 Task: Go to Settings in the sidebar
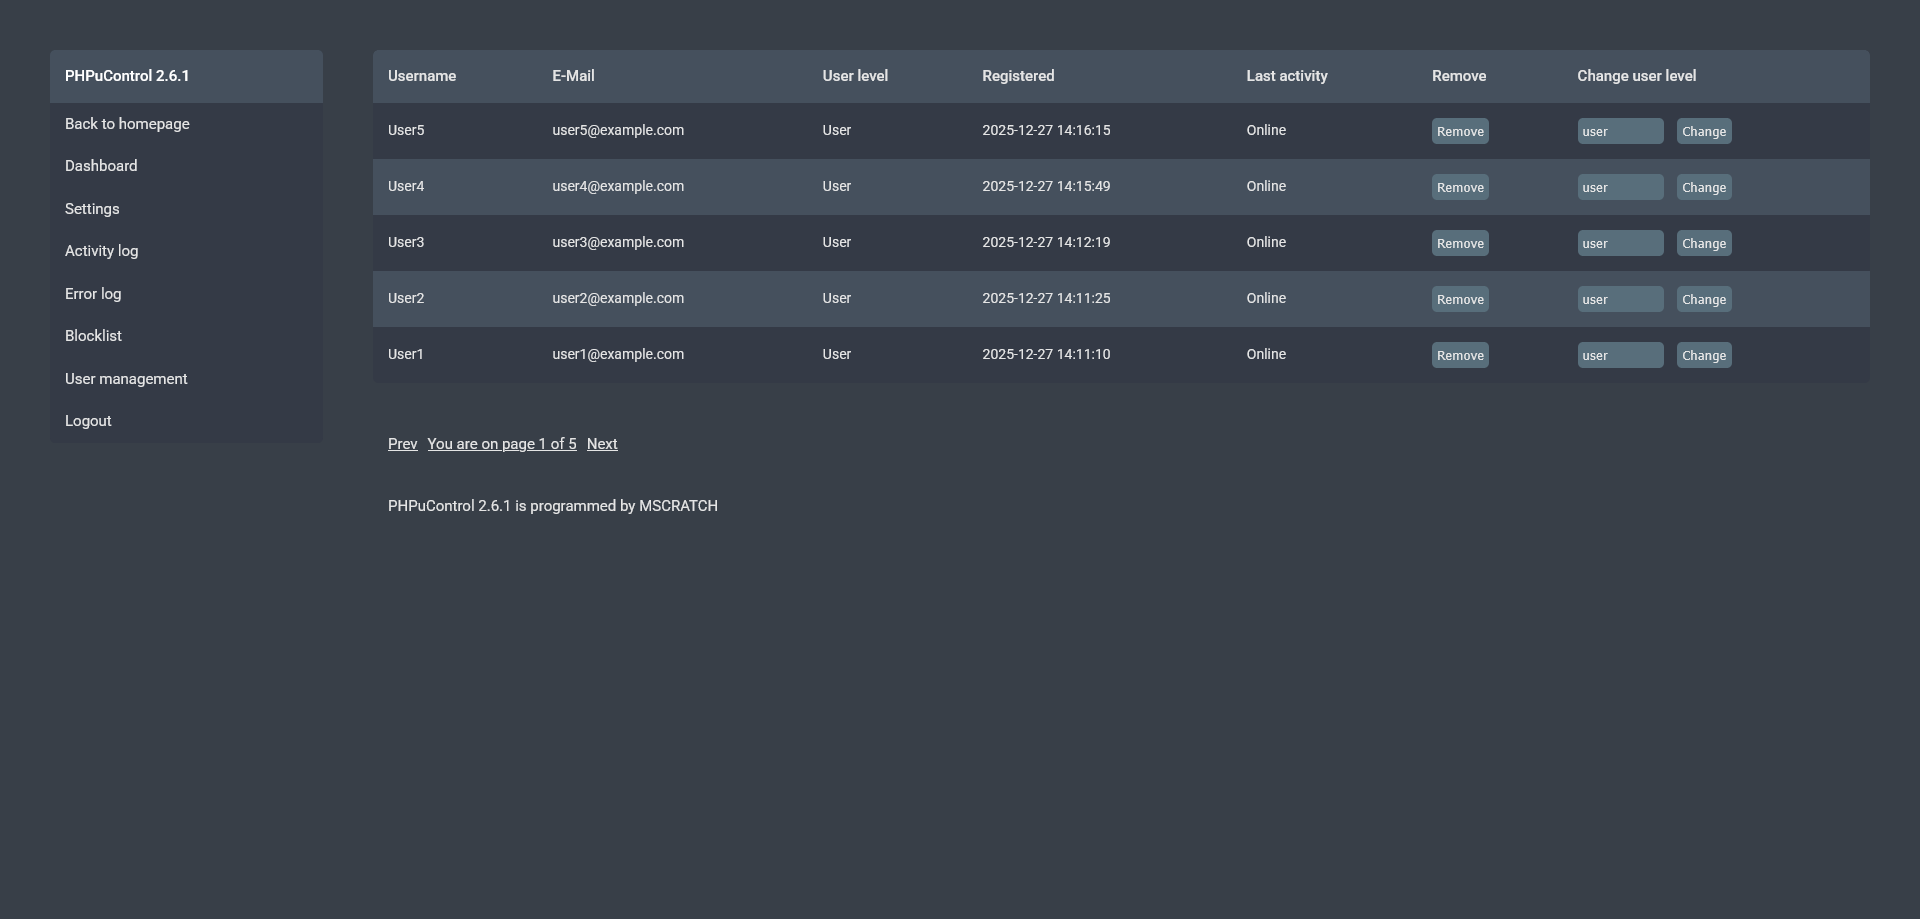tap(92, 209)
